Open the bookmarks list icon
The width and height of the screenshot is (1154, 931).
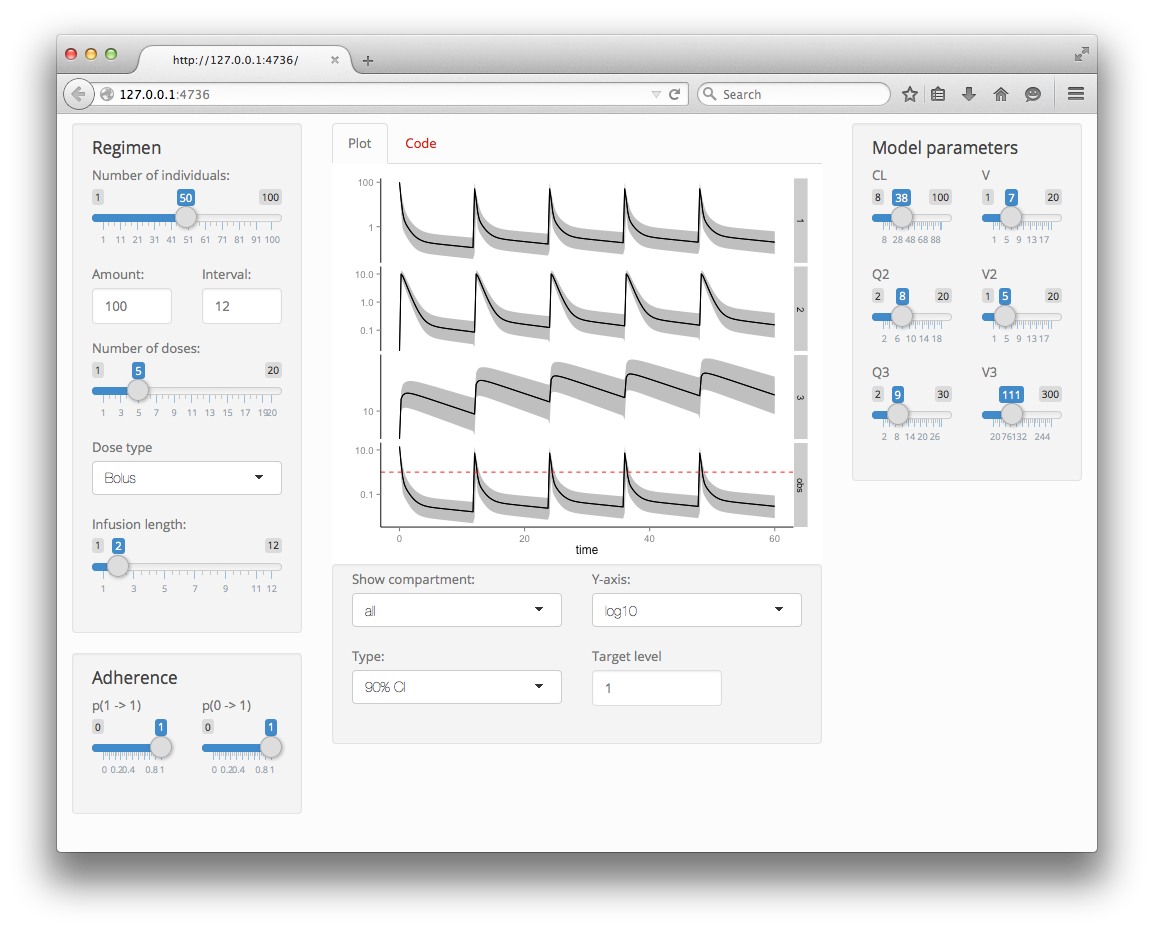938,94
